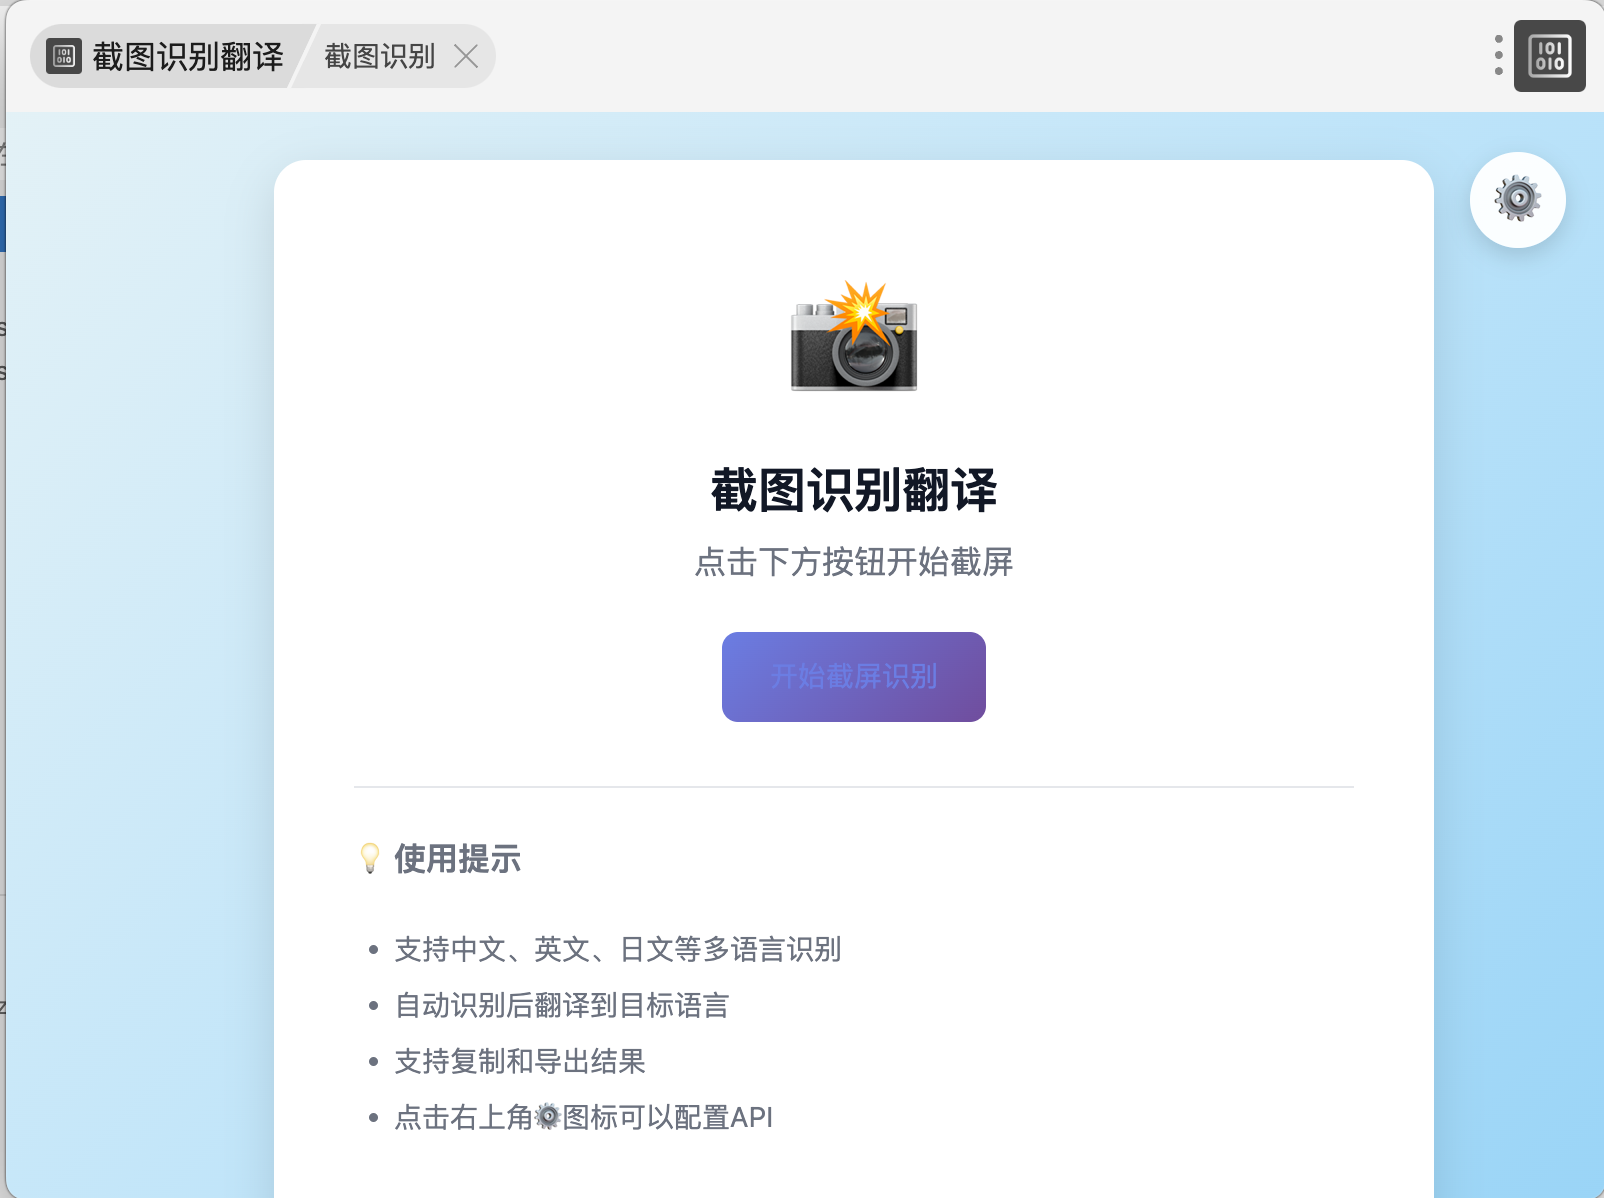Click the dark binary-code icon at top right
This screenshot has height=1198, width=1604.
1549,56
